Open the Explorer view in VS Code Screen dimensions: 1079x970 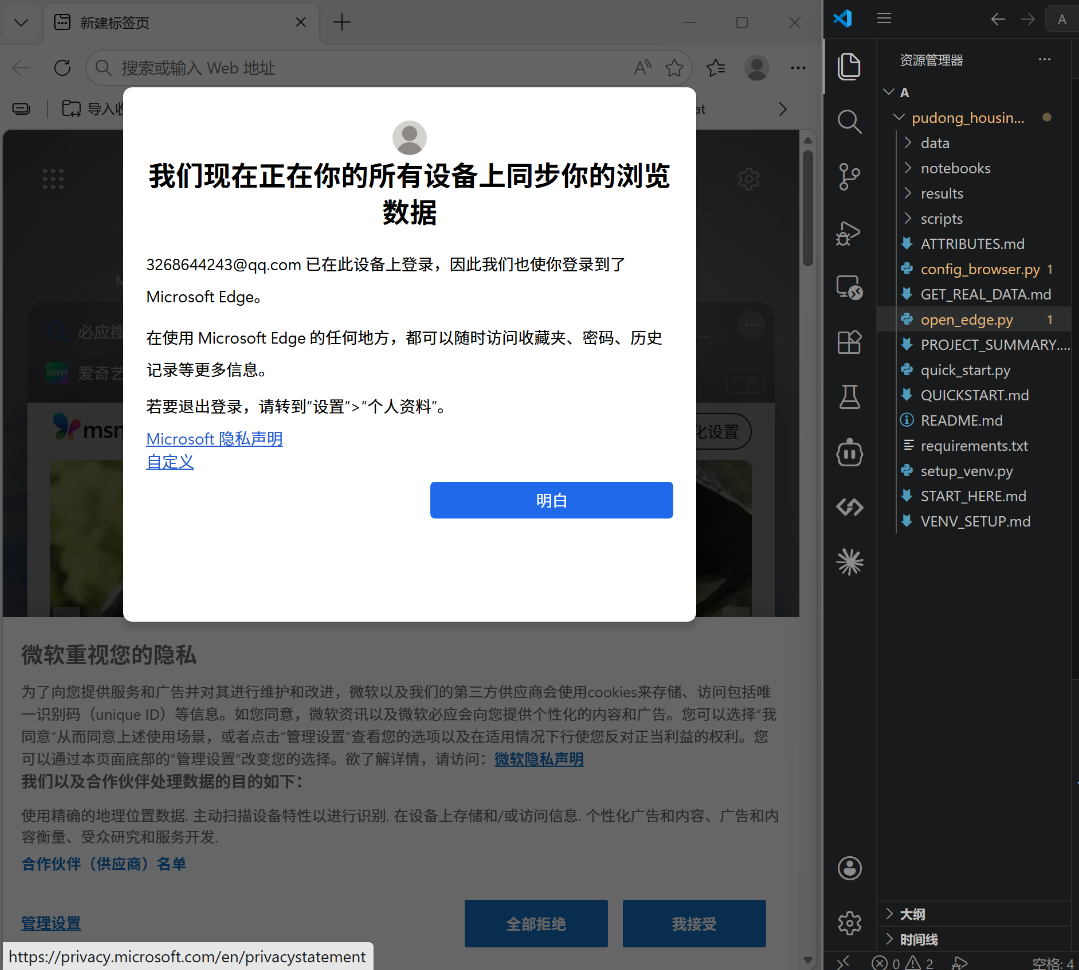coord(849,67)
